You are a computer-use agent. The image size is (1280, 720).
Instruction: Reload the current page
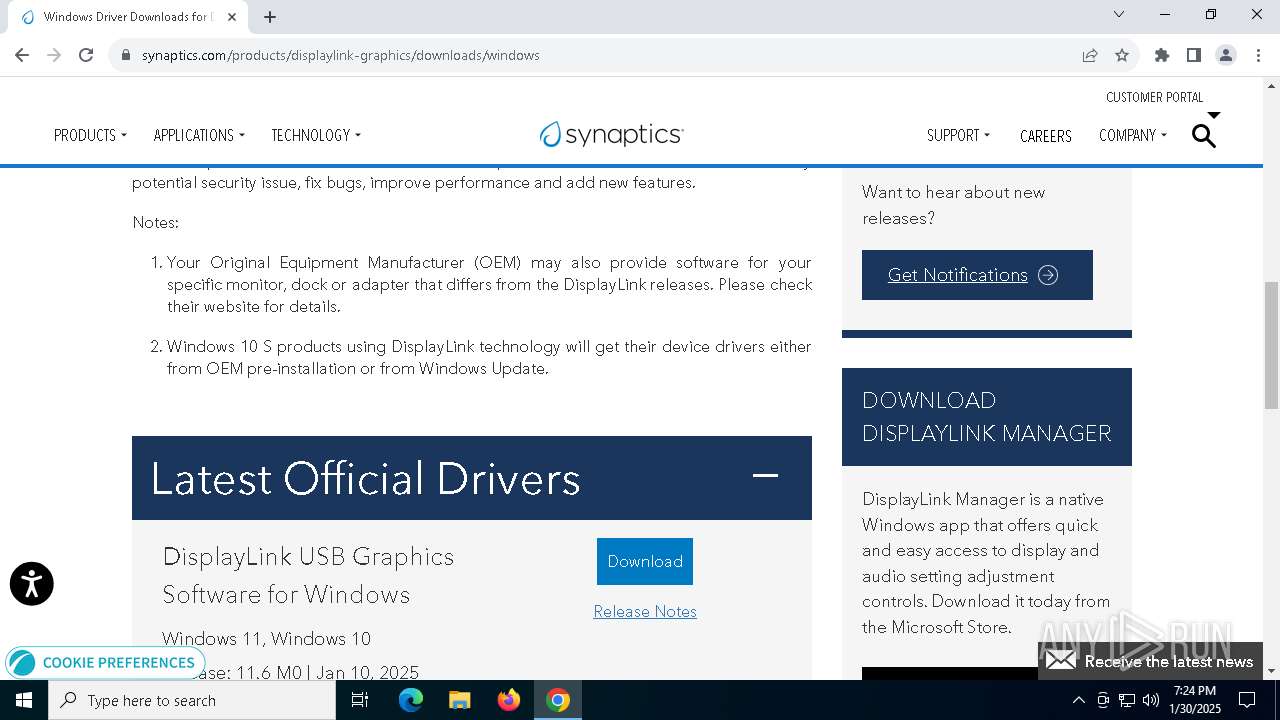coord(86,55)
